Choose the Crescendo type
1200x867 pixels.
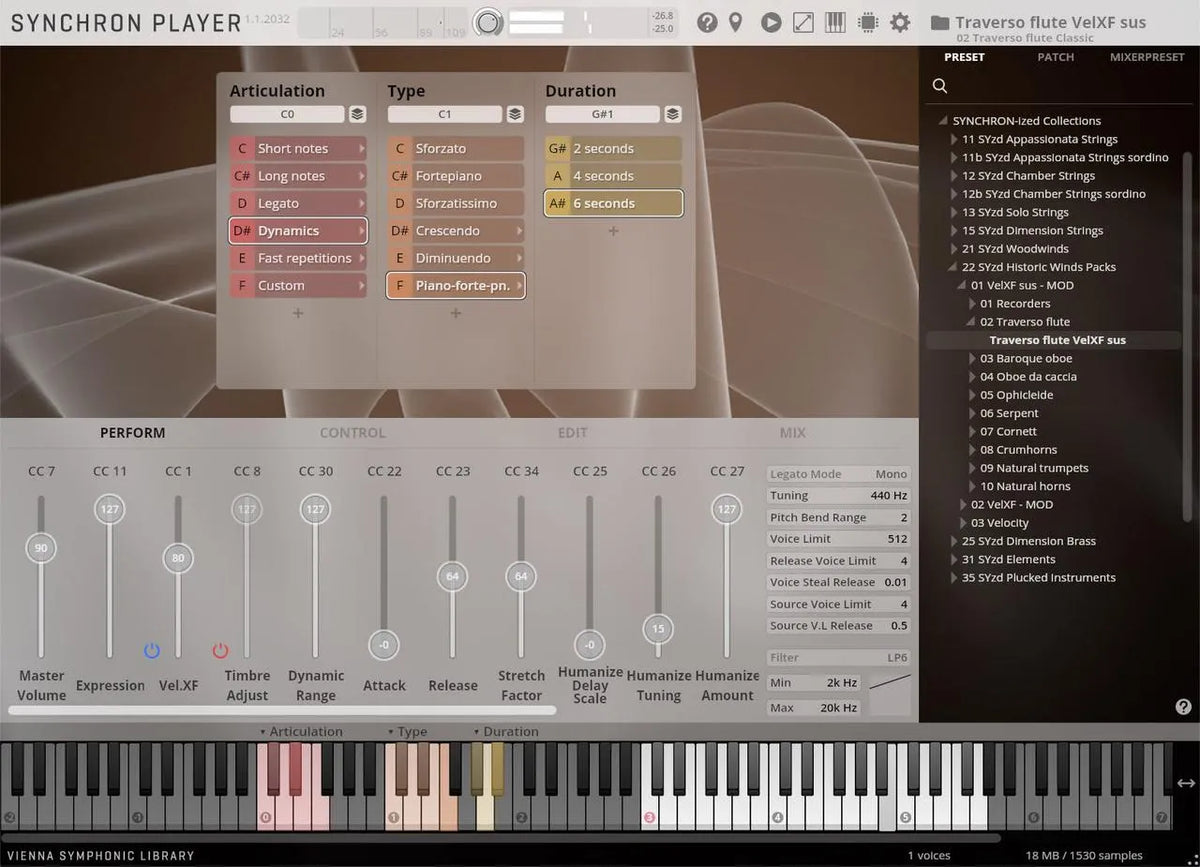(455, 231)
